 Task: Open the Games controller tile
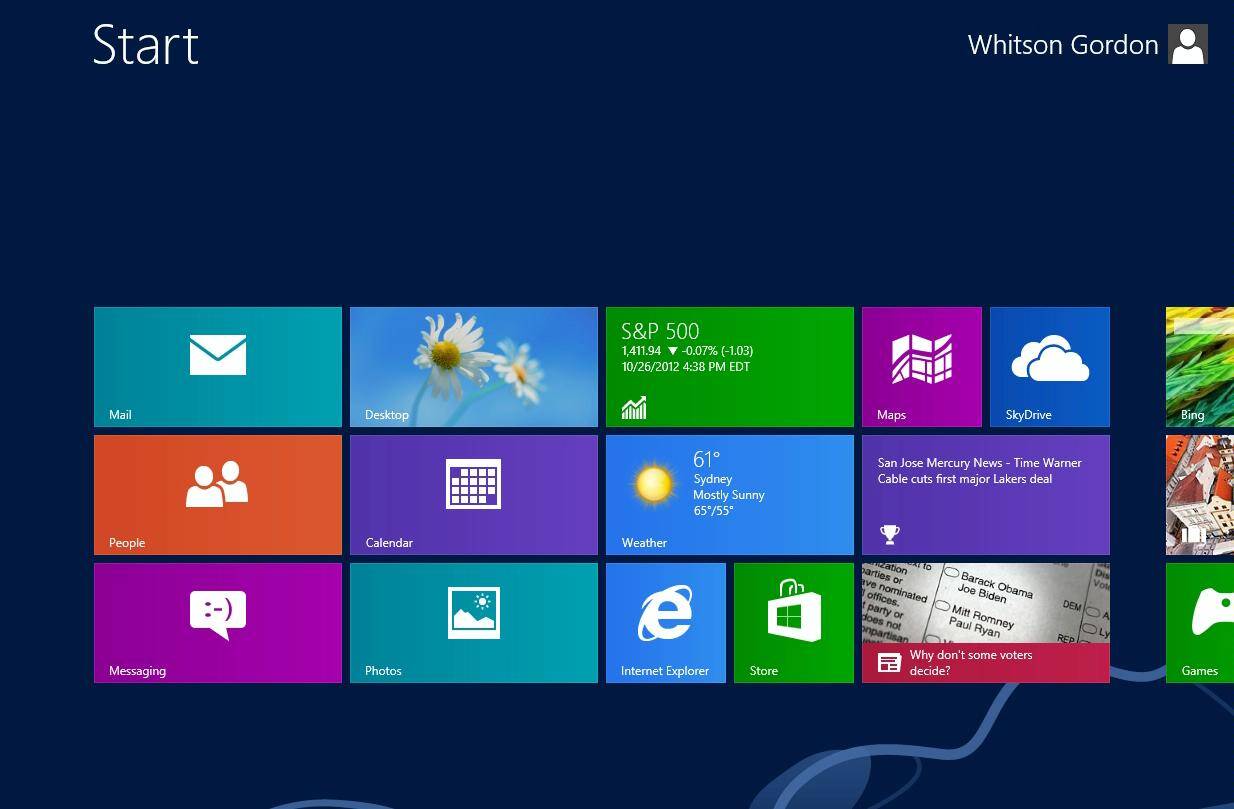coord(1200,622)
